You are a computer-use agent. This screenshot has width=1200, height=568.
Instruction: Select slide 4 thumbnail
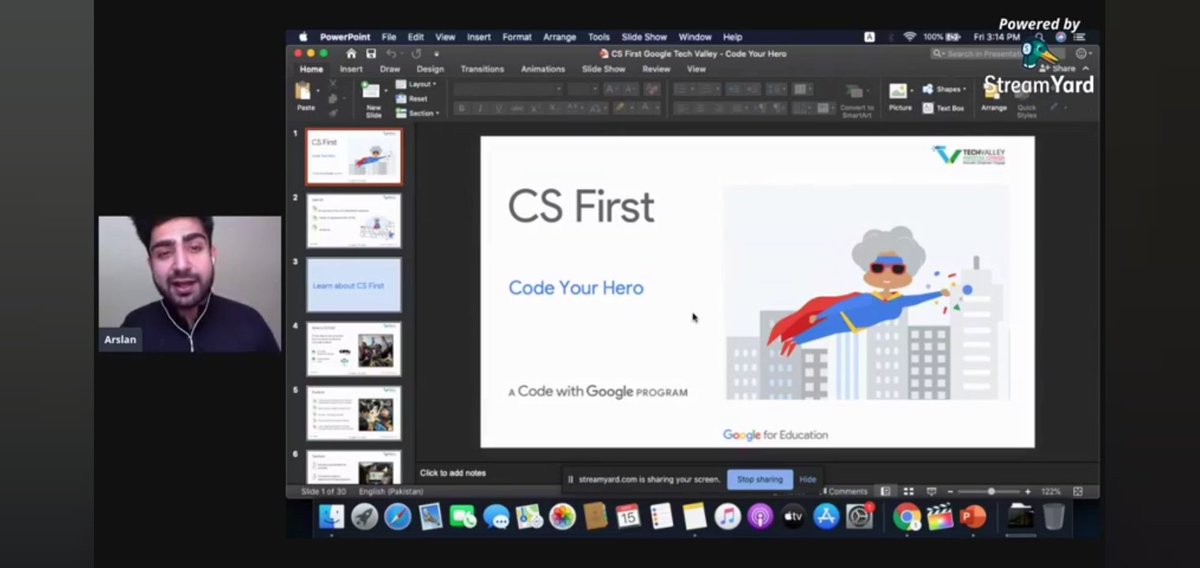(x=354, y=349)
